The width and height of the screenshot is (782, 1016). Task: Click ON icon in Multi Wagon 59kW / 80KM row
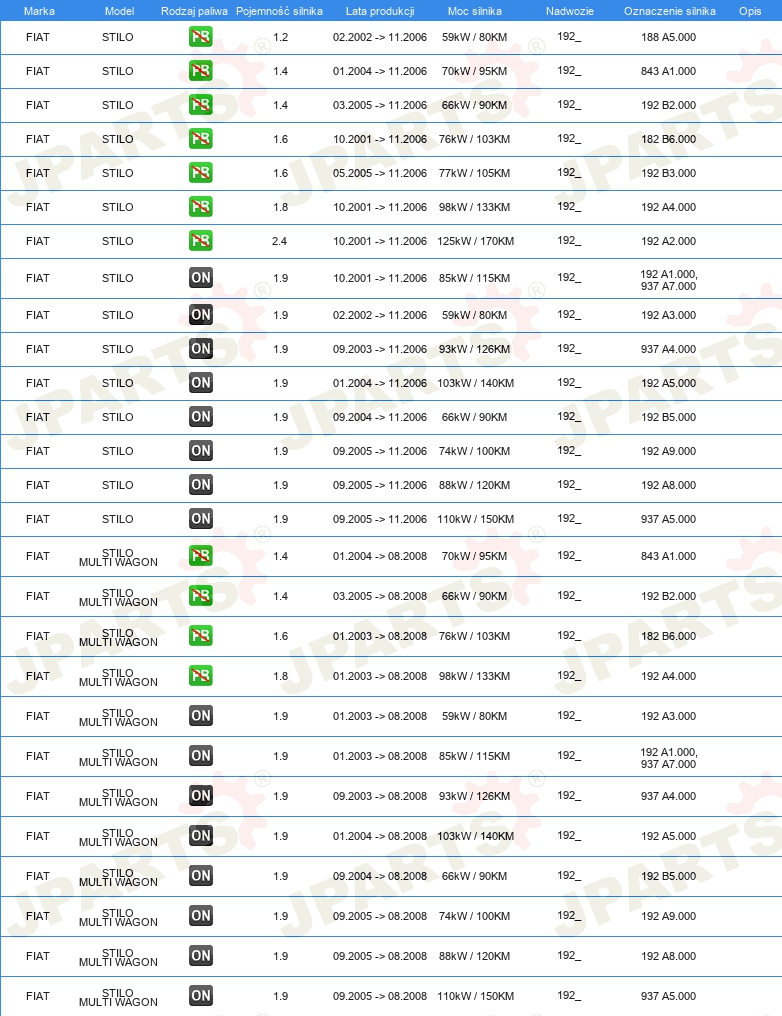201,716
